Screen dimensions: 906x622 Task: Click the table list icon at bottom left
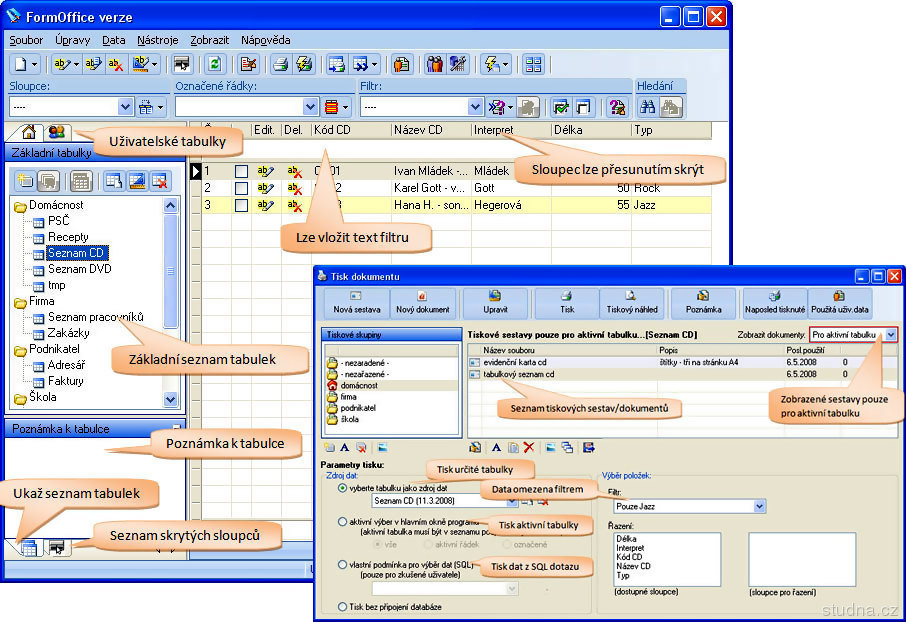coord(29,547)
